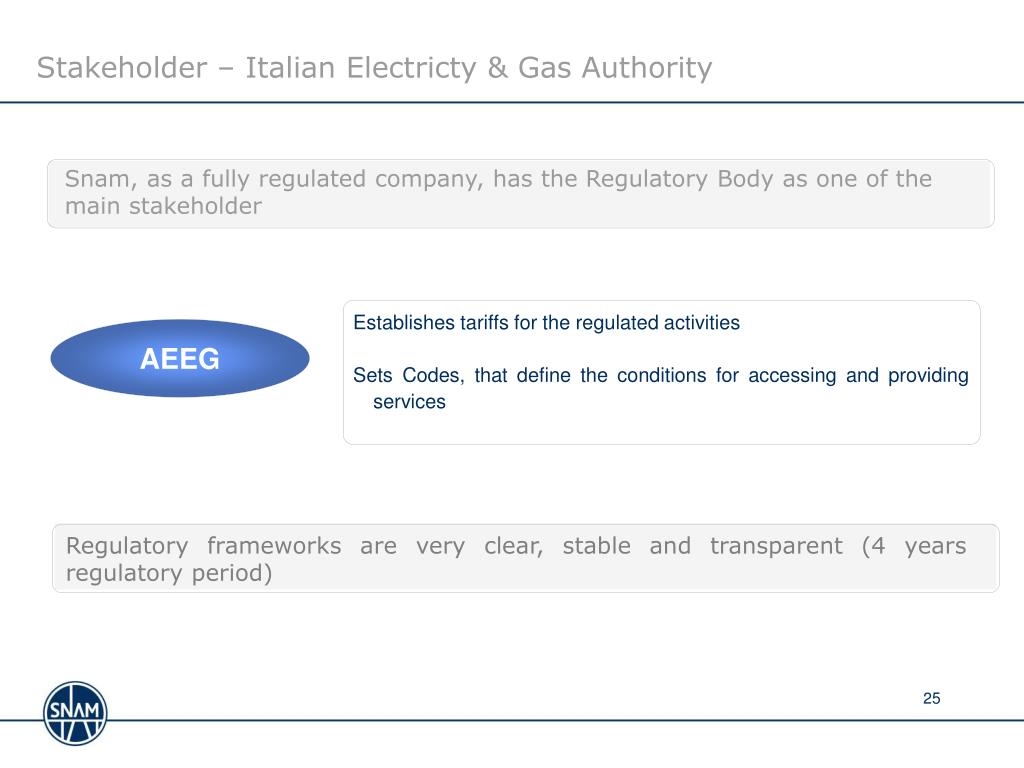
Task: Click 'Gas Authority' in the slide title
Action: coord(615,68)
